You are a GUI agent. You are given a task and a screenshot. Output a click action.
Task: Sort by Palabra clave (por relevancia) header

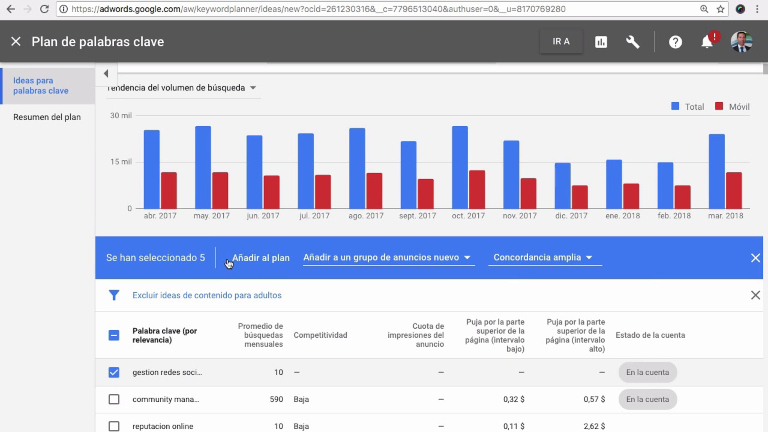pos(165,336)
